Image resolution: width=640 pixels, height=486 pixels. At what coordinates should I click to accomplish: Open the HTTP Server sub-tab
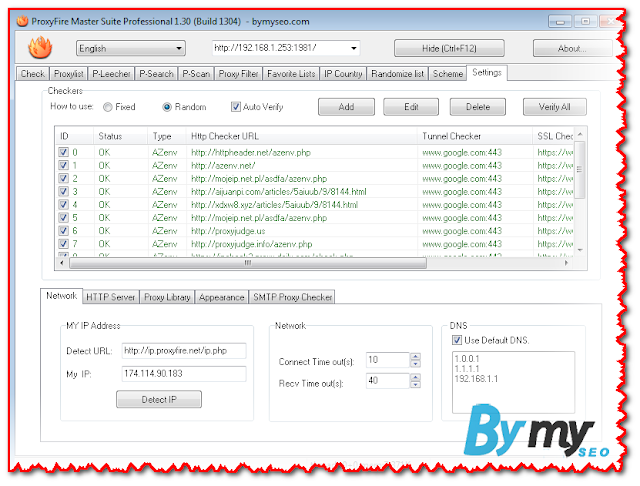111,297
